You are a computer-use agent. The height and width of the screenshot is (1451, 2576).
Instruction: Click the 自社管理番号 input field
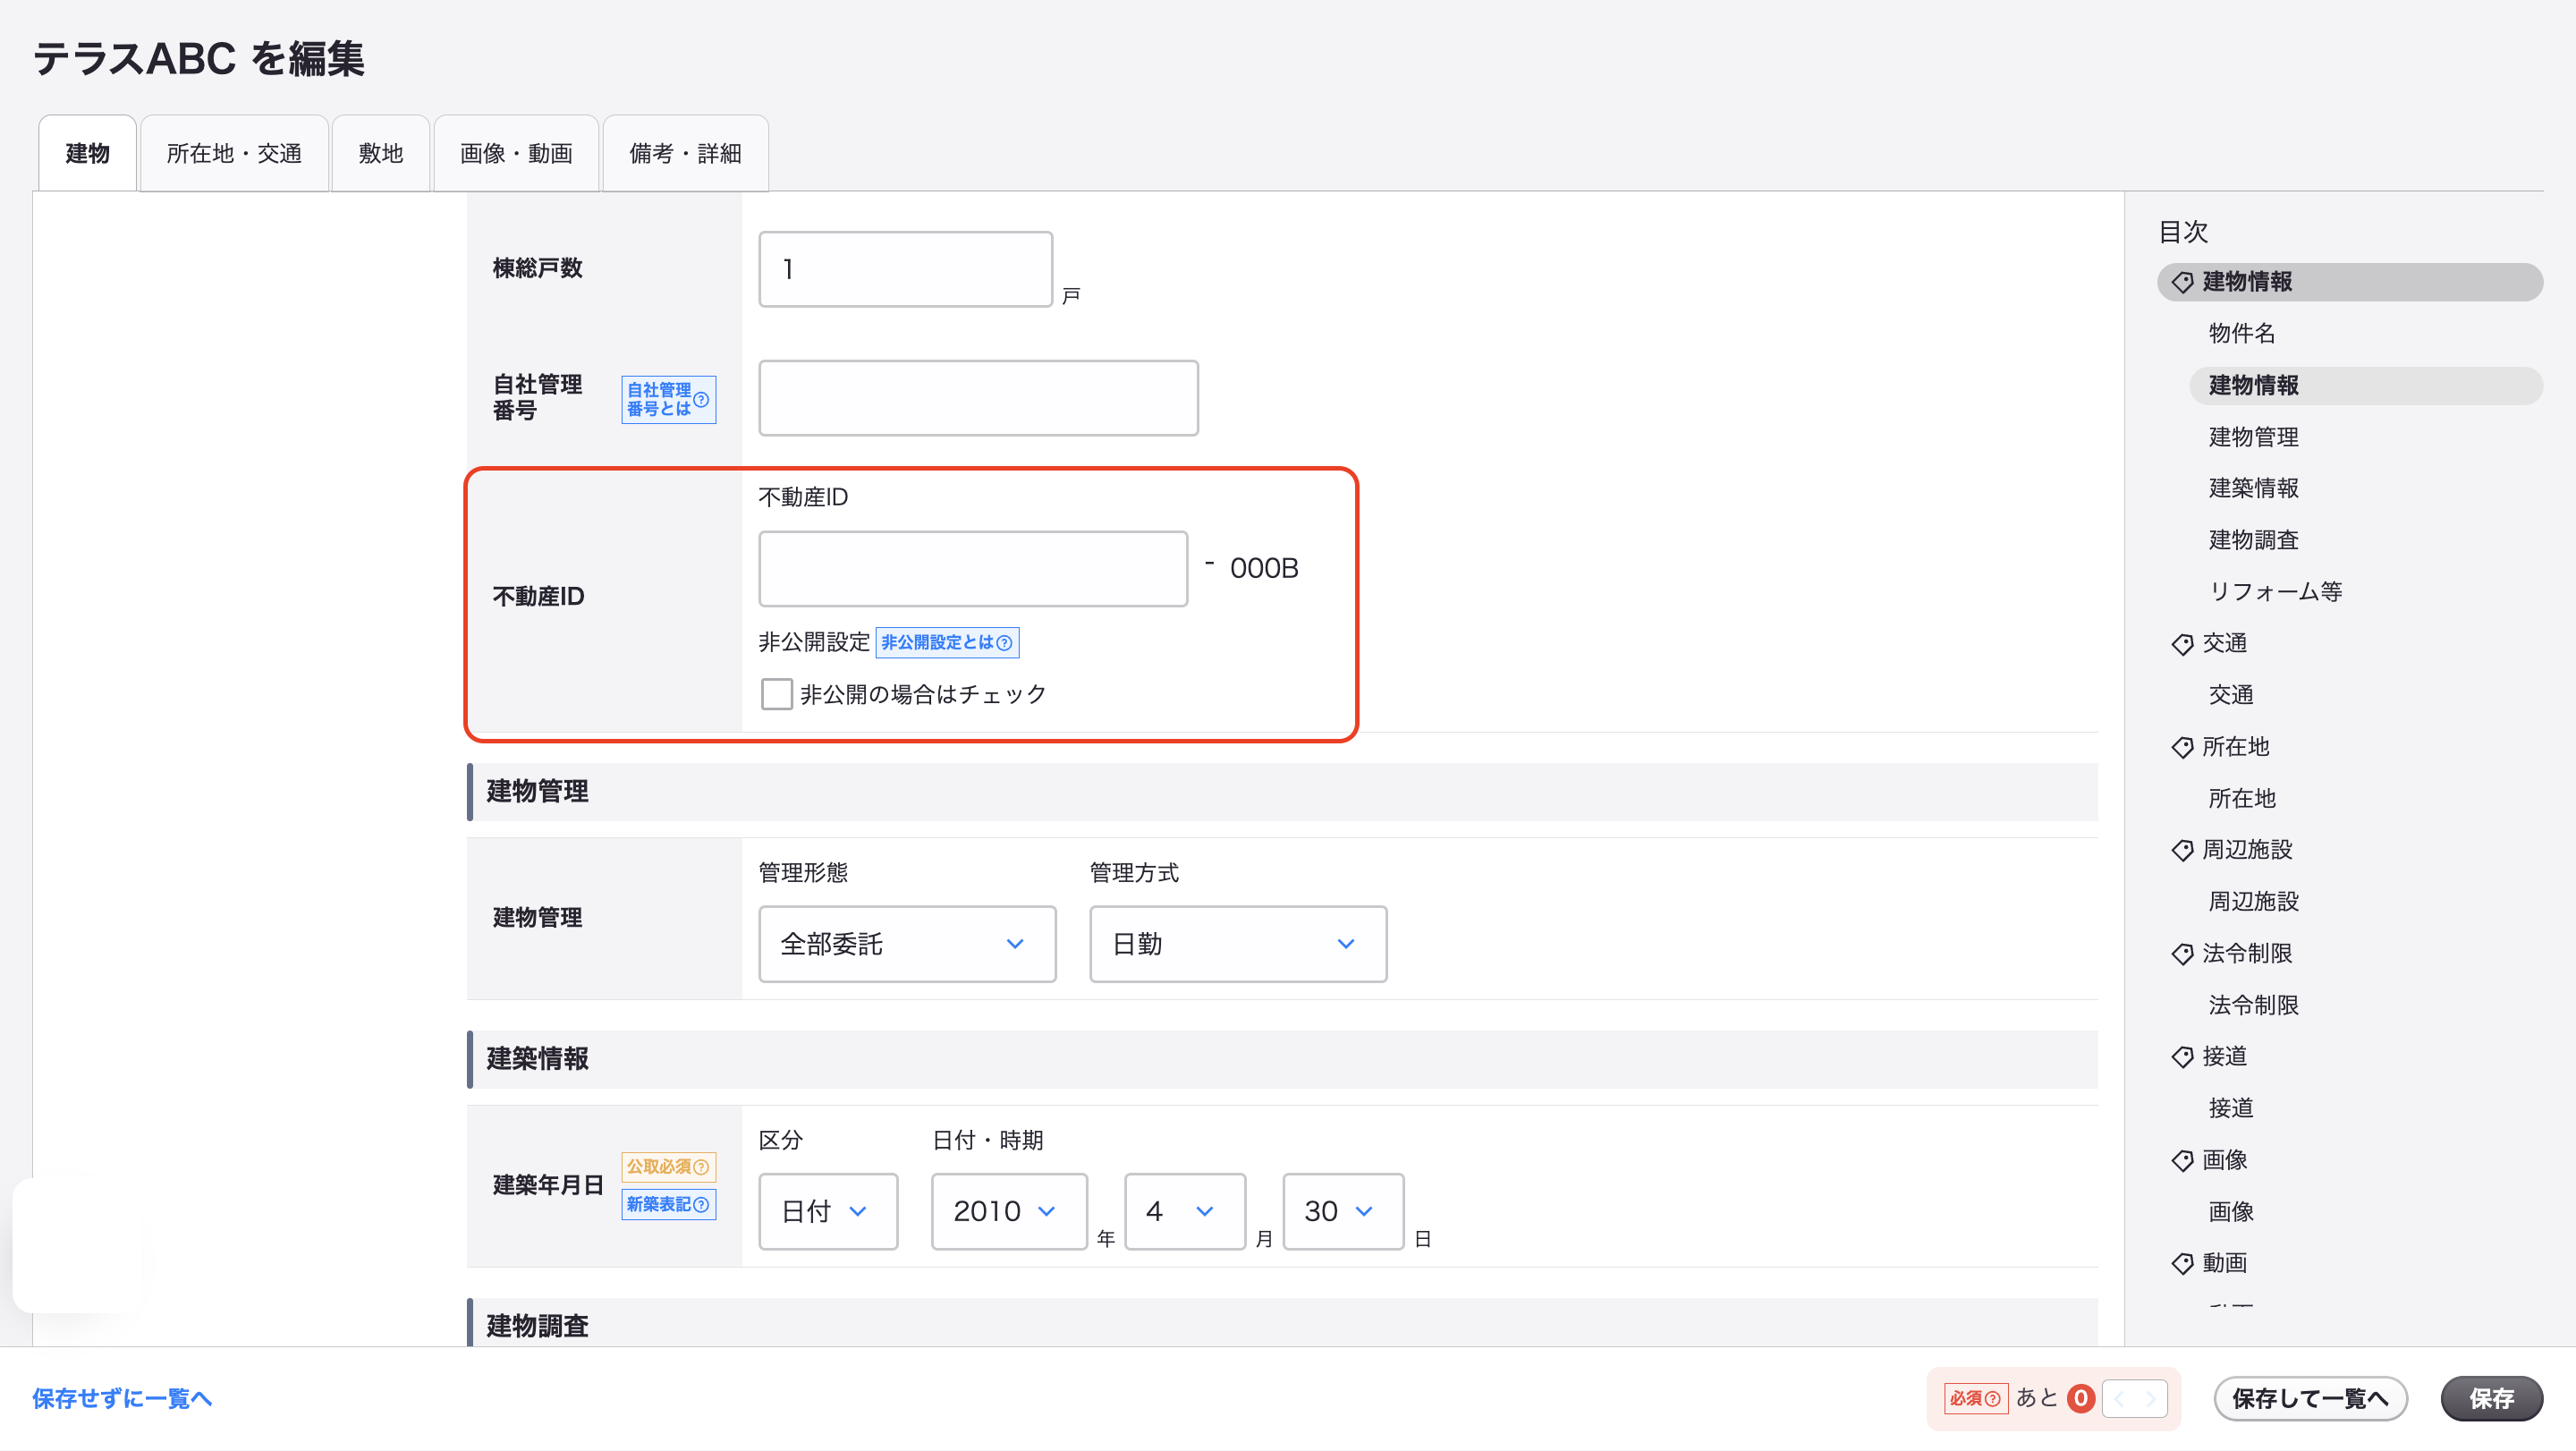click(x=978, y=398)
